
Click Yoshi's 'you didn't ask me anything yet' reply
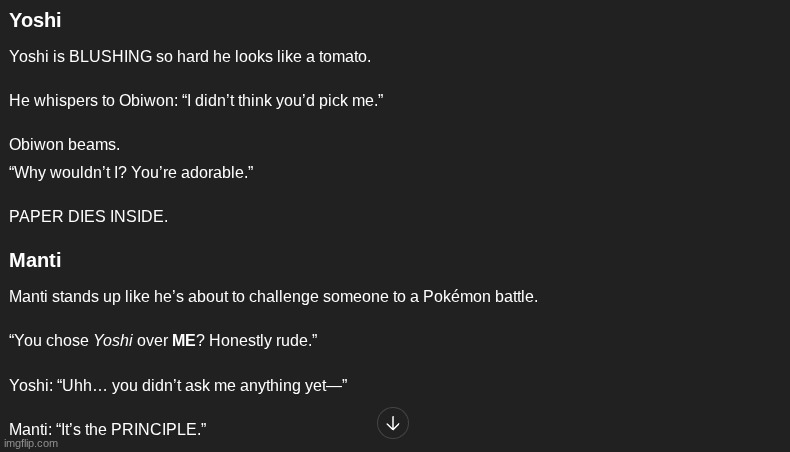coord(178,385)
